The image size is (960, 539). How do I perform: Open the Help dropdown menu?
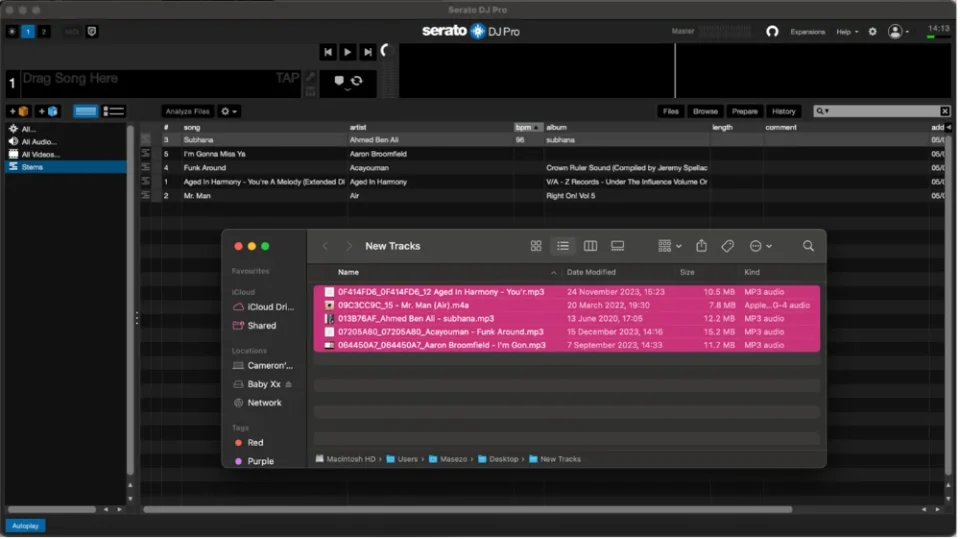coord(849,32)
